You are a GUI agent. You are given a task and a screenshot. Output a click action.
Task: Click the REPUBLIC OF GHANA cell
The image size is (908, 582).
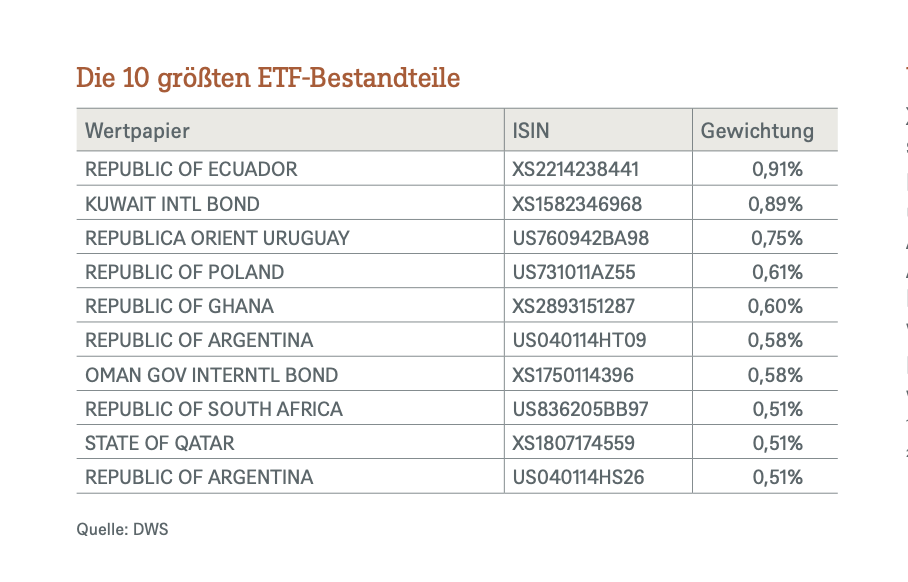(x=179, y=306)
